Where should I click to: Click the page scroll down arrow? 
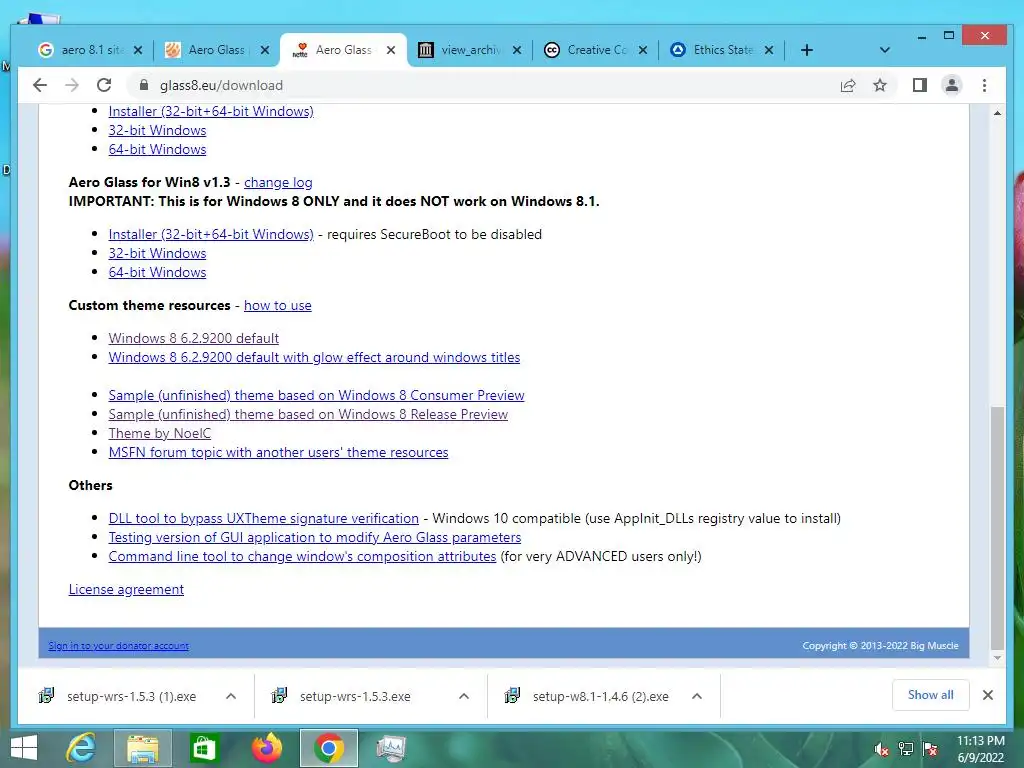click(x=997, y=658)
